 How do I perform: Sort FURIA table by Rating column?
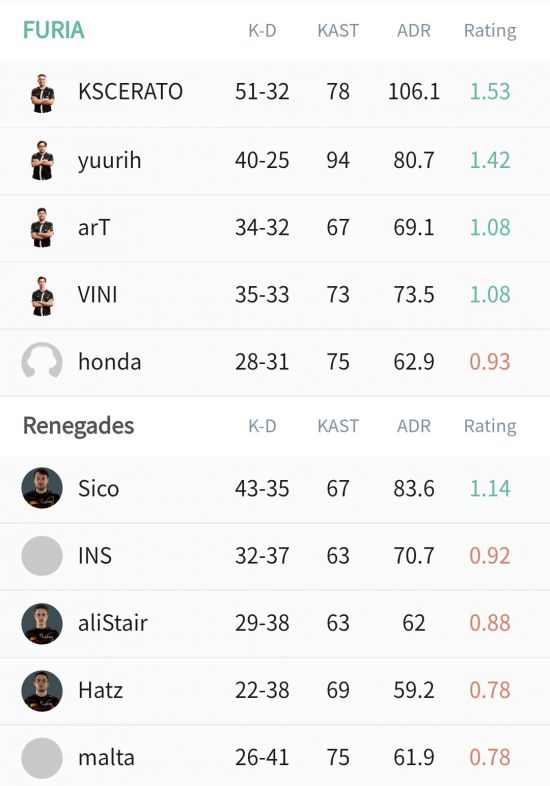point(490,31)
